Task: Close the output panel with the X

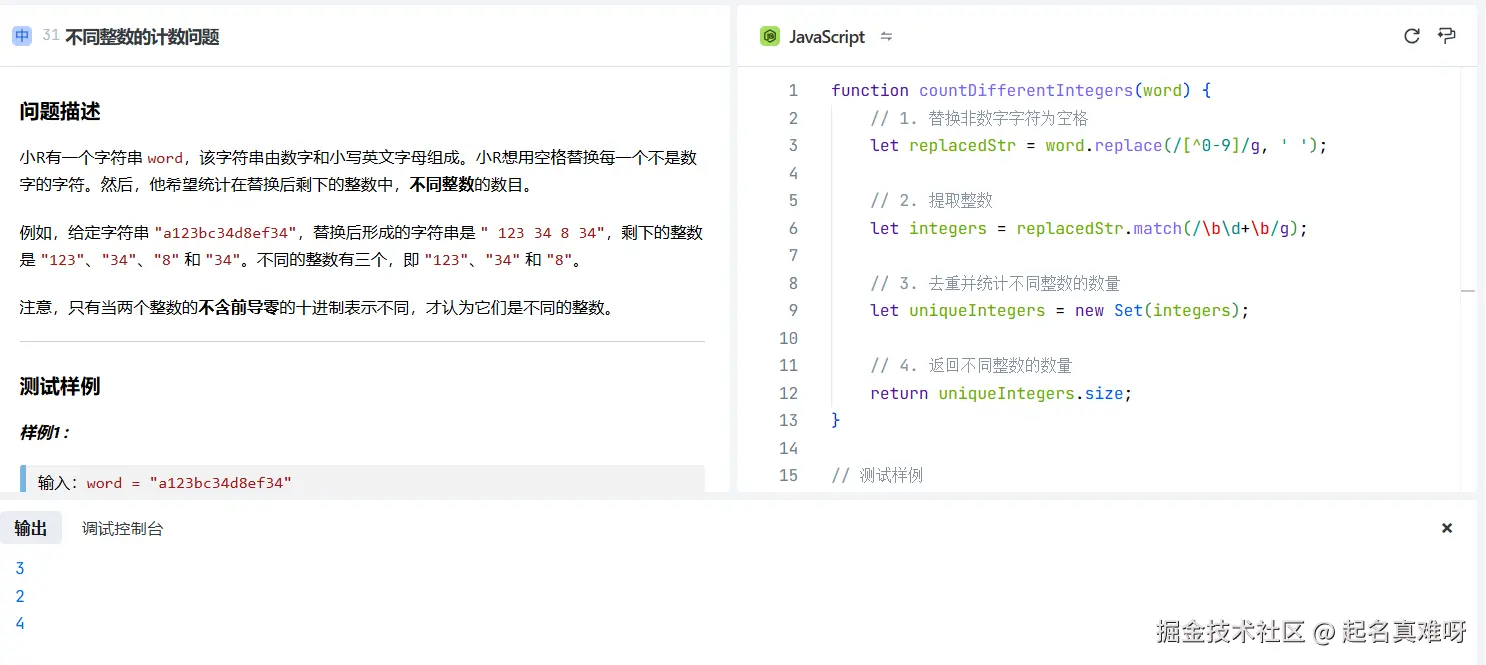Action: coord(1446,527)
